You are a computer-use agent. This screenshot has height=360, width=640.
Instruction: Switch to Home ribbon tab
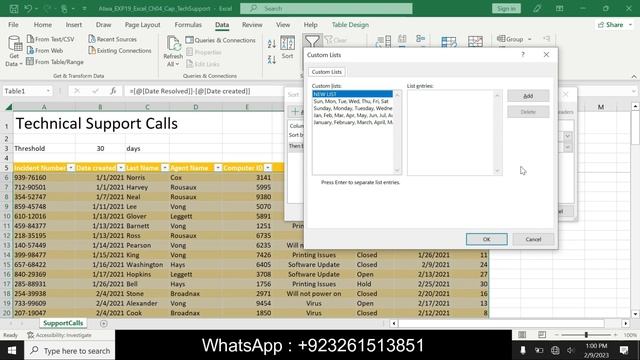pos(42,25)
